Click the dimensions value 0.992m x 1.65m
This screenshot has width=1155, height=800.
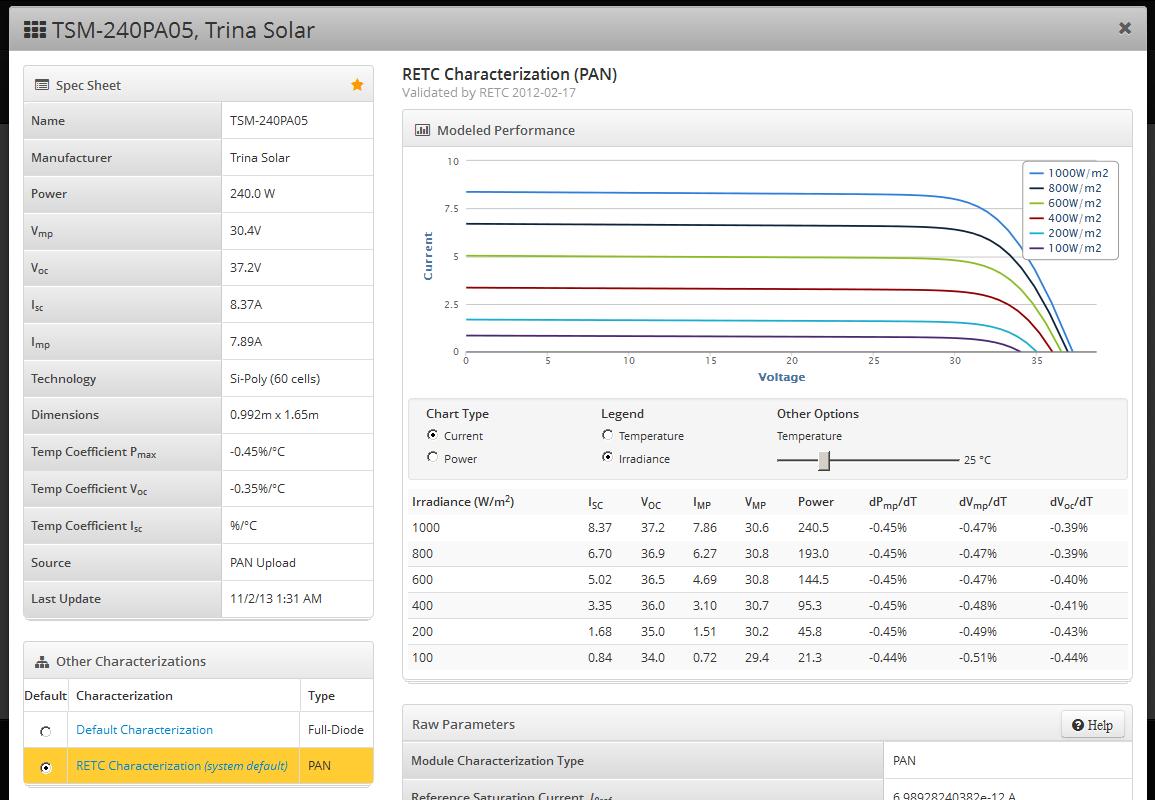click(274, 415)
